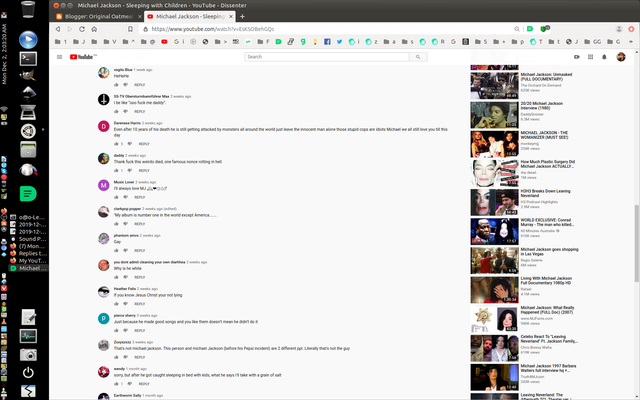Reload the page with the refresh icon
The width and height of the screenshot is (640, 400).
[82, 29]
